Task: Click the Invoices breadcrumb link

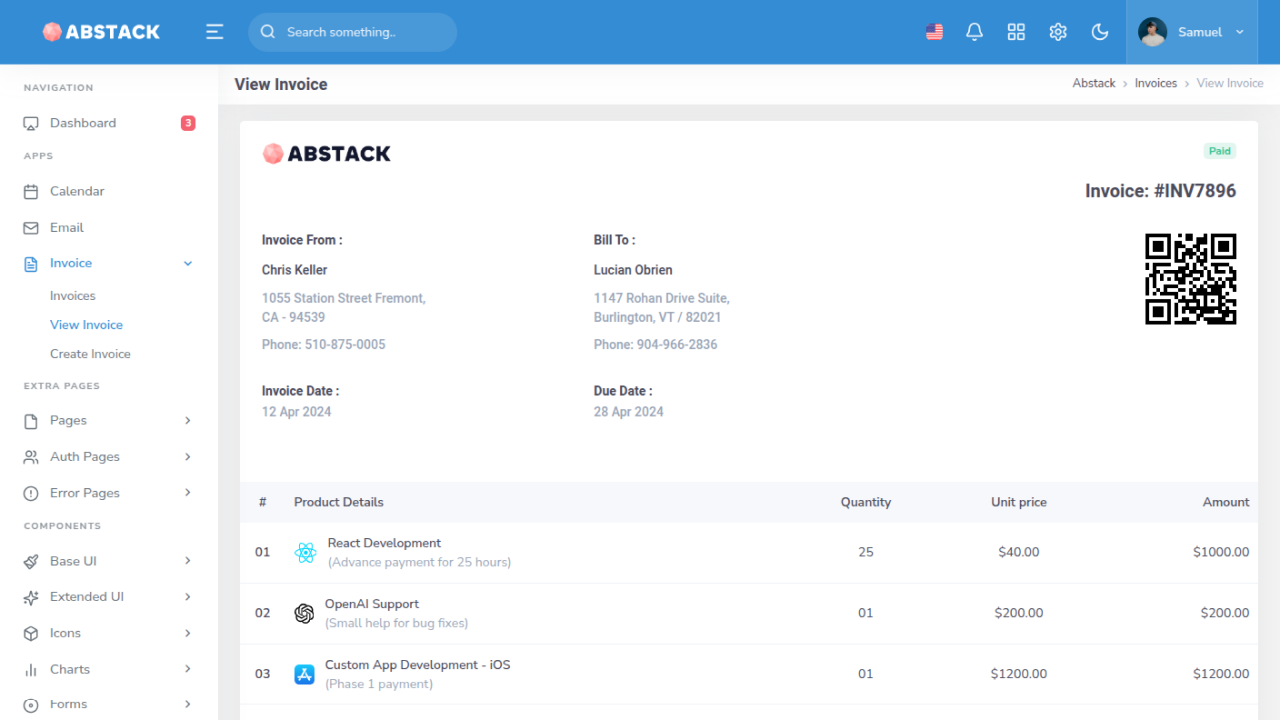Action: [1156, 83]
